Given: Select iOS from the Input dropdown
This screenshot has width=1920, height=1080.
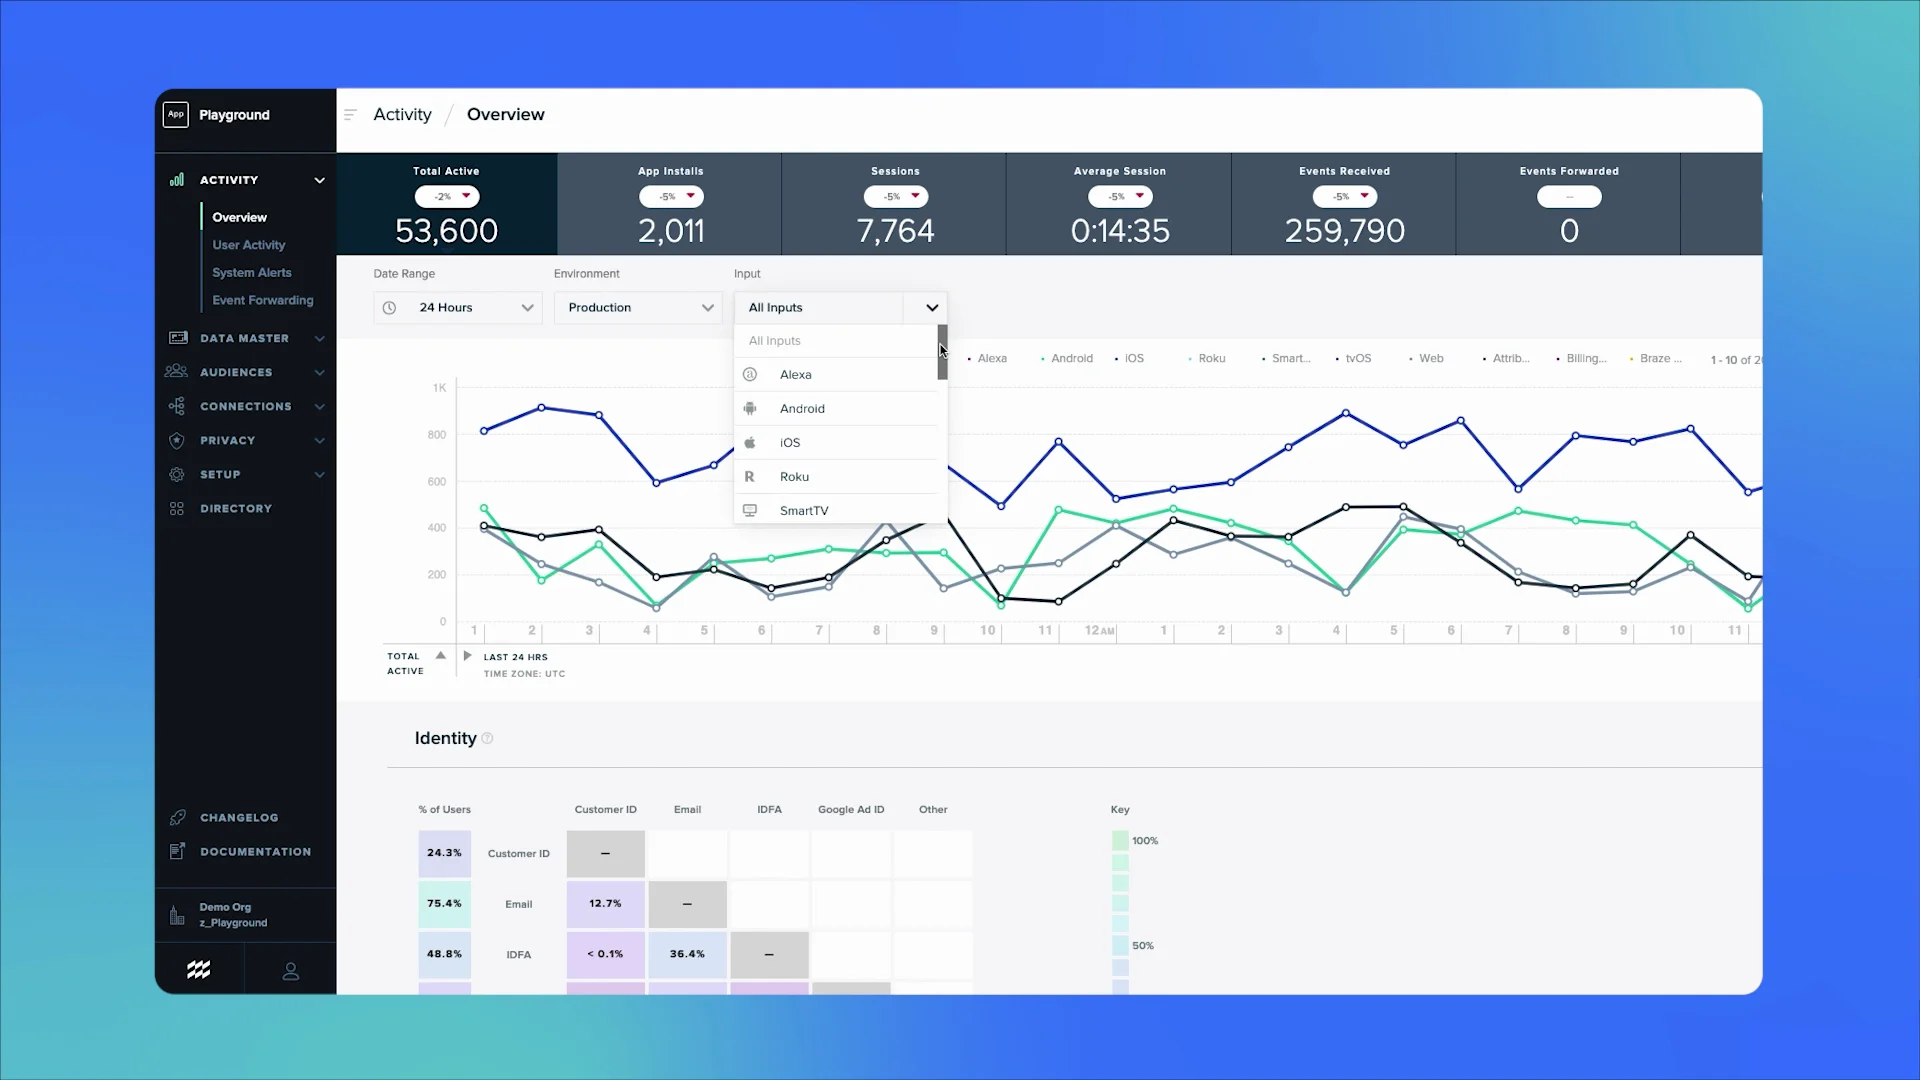Looking at the screenshot, I should coord(789,442).
